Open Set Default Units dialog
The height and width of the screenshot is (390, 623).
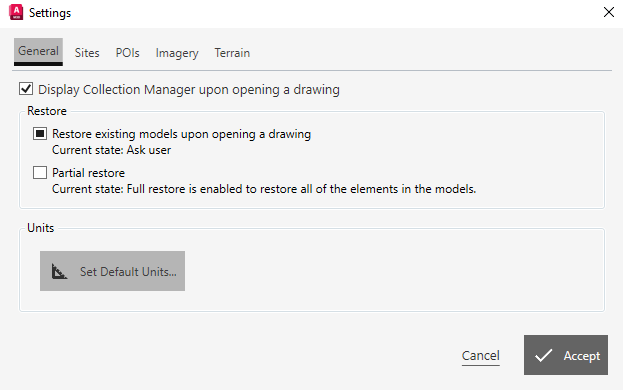click(x=112, y=271)
